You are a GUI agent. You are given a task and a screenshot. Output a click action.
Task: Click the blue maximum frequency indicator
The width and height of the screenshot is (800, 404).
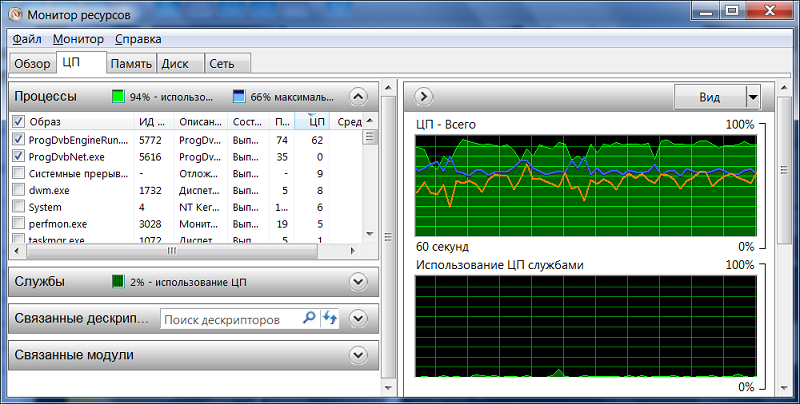(239, 97)
